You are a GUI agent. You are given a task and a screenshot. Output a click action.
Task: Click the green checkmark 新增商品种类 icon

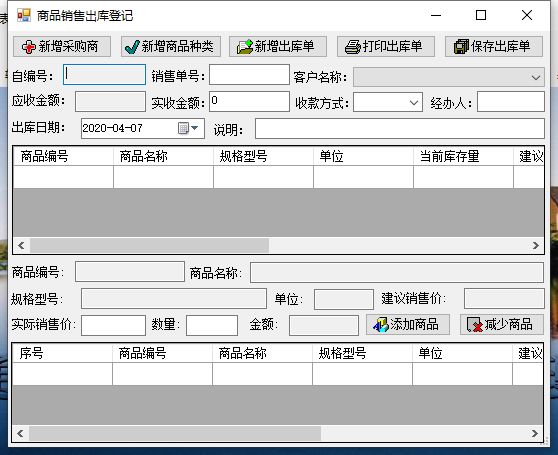pos(132,47)
